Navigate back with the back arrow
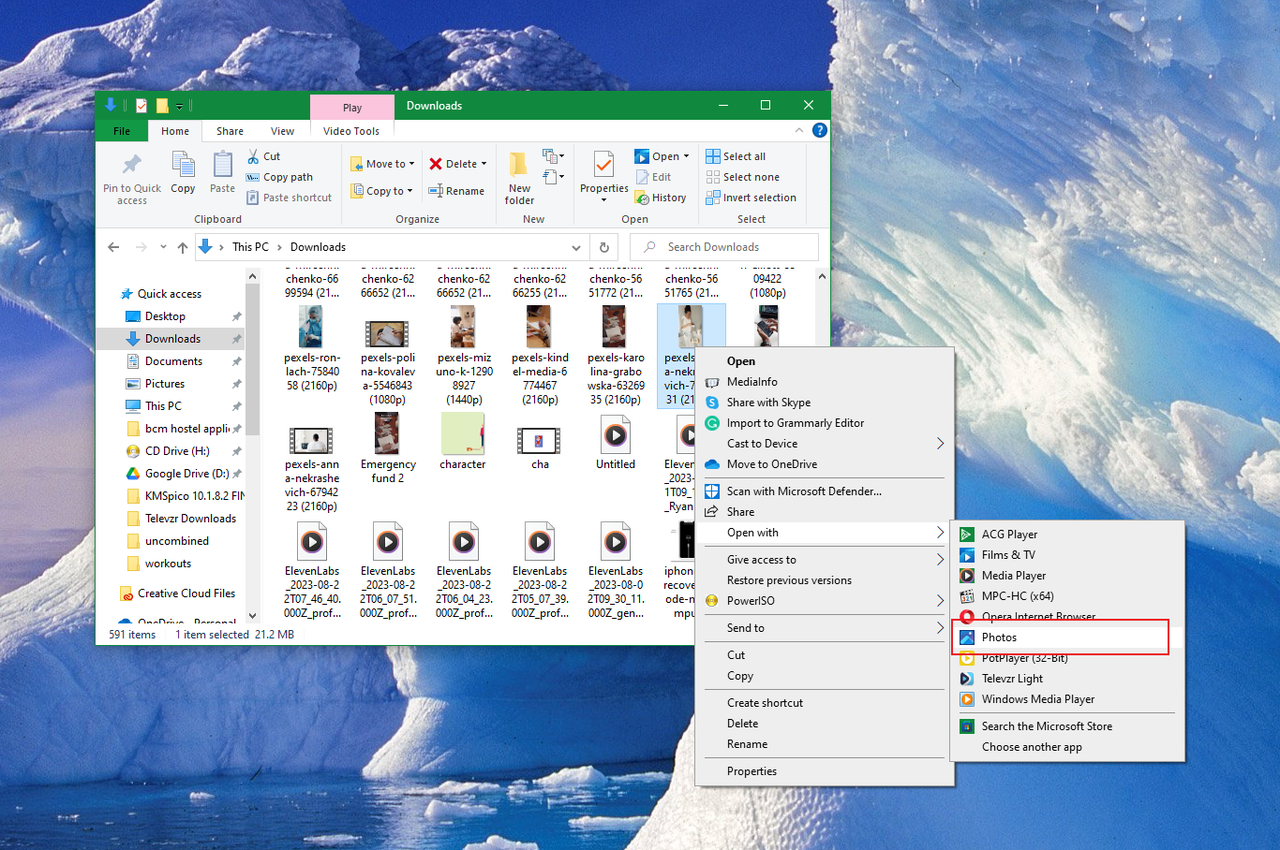Viewport: 1280px width, 850px height. click(113, 247)
